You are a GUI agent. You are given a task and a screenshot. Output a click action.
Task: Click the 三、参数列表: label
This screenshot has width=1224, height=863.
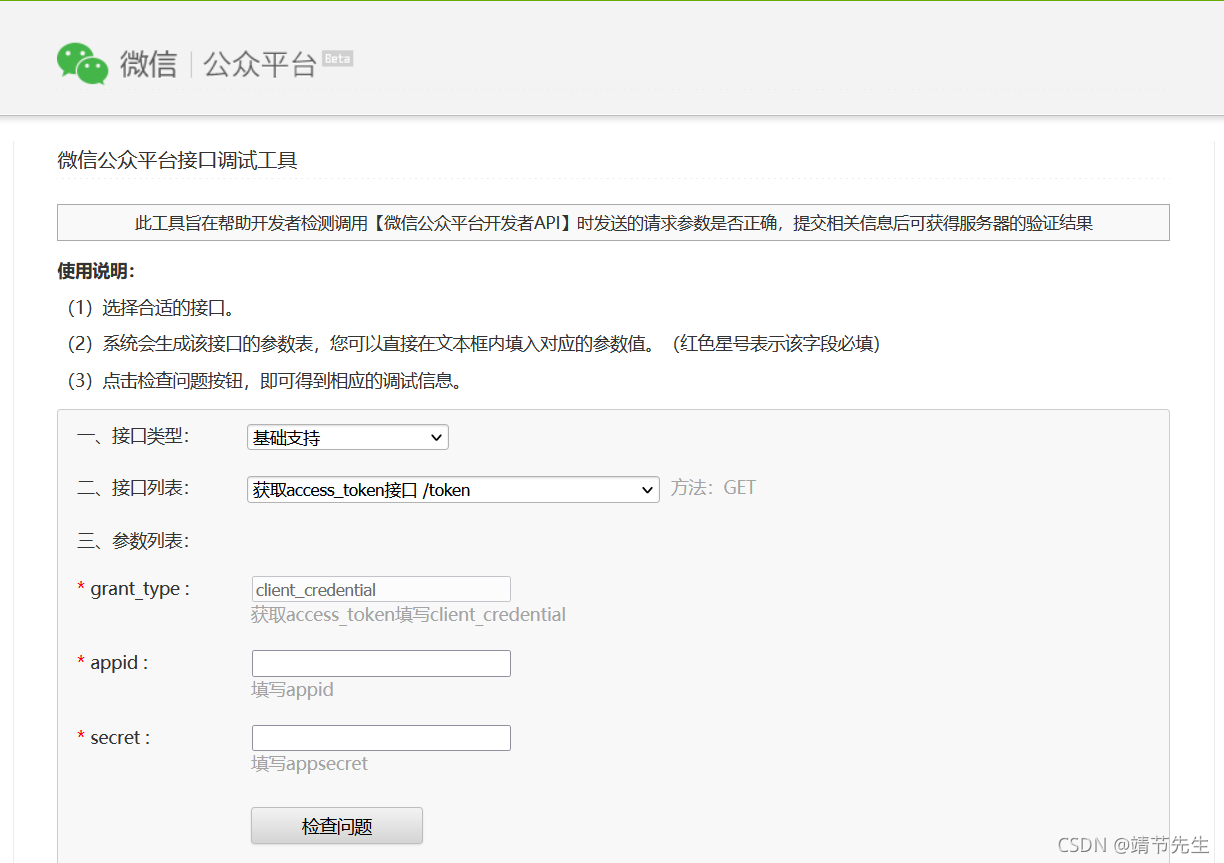coord(133,541)
